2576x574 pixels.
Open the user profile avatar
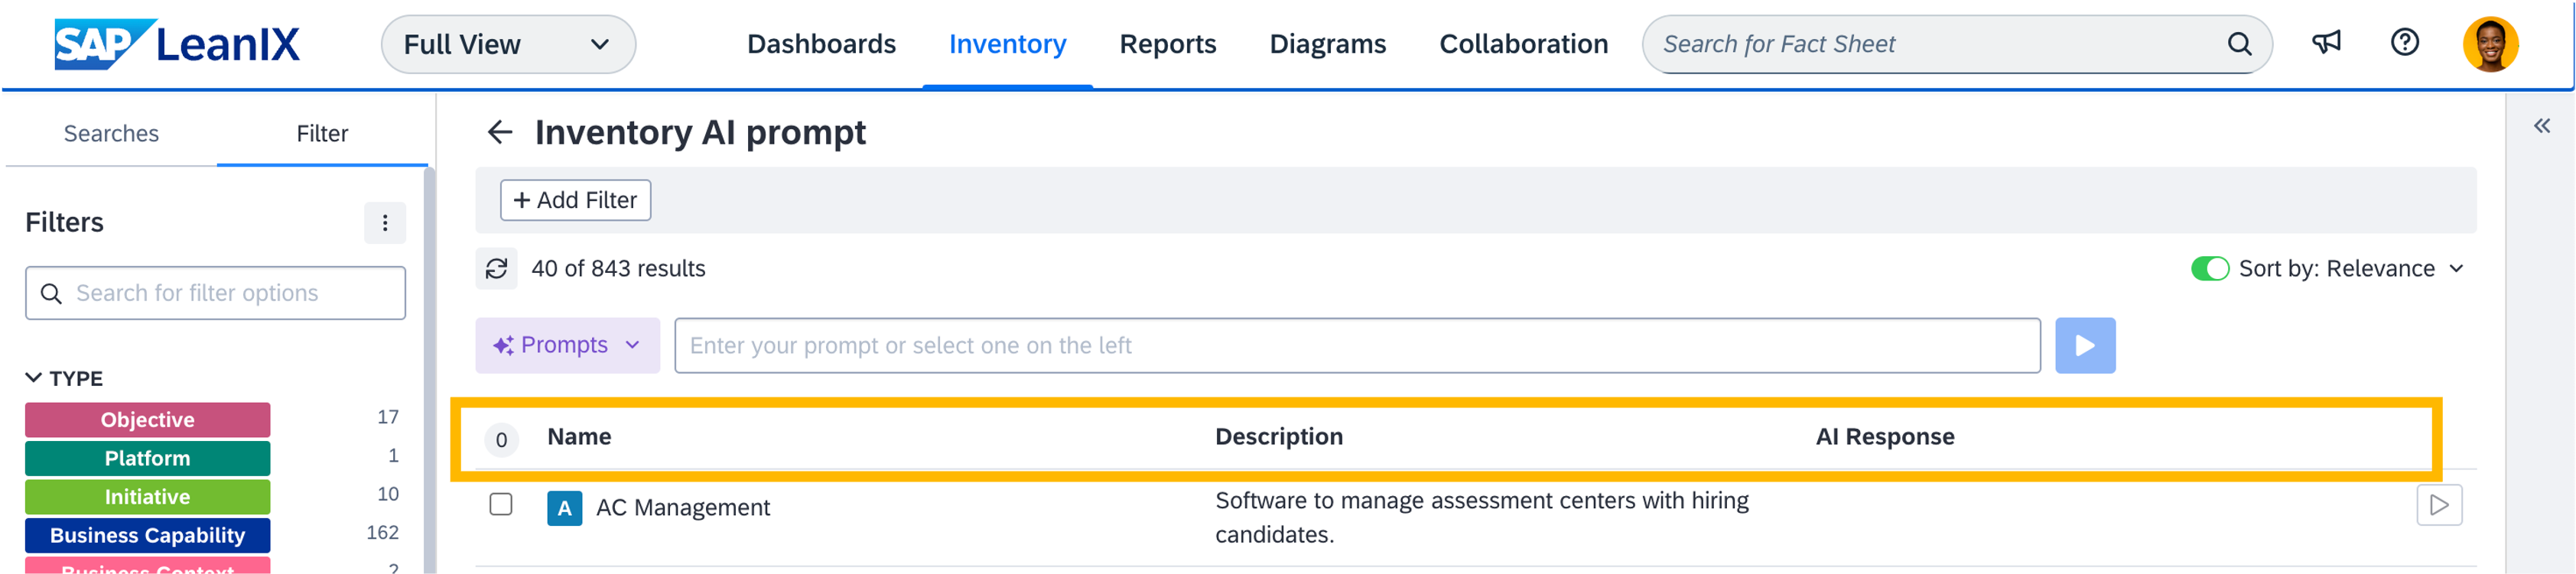2490,44
